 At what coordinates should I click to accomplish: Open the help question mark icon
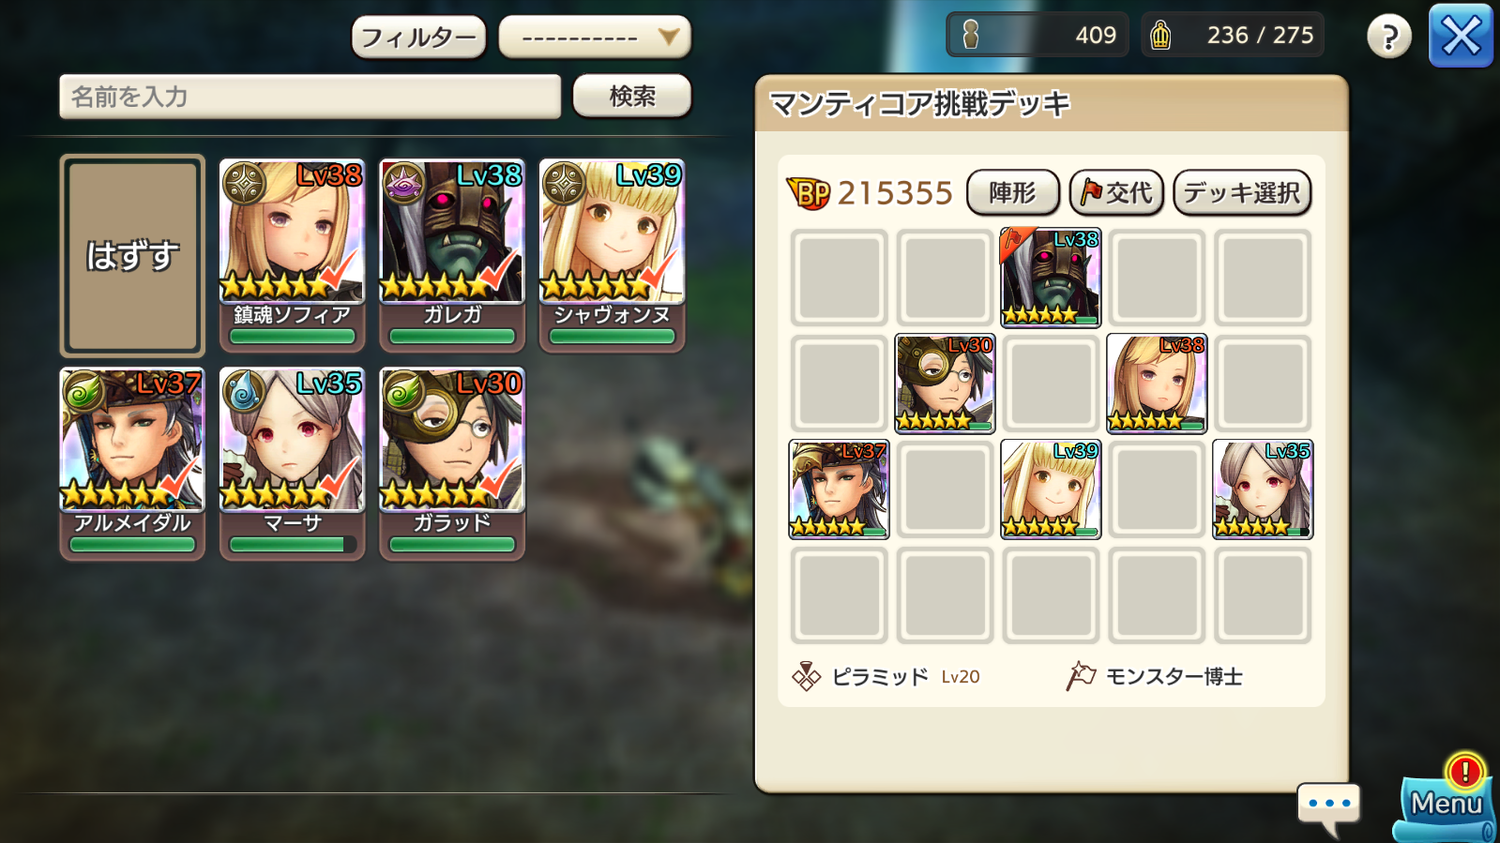tap(1389, 37)
